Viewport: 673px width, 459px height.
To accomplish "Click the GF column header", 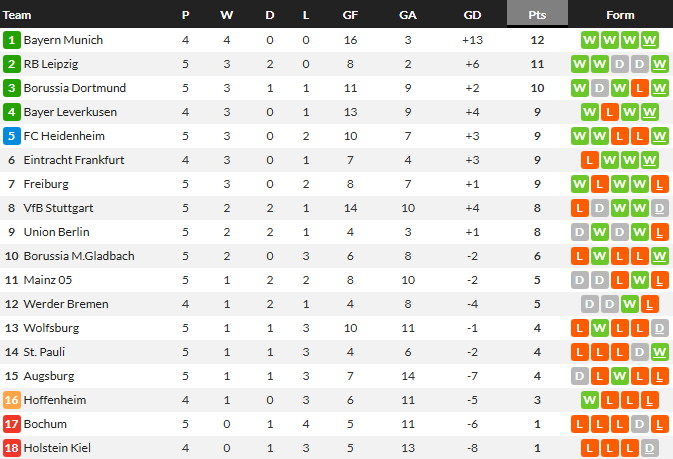I will (350, 15).
